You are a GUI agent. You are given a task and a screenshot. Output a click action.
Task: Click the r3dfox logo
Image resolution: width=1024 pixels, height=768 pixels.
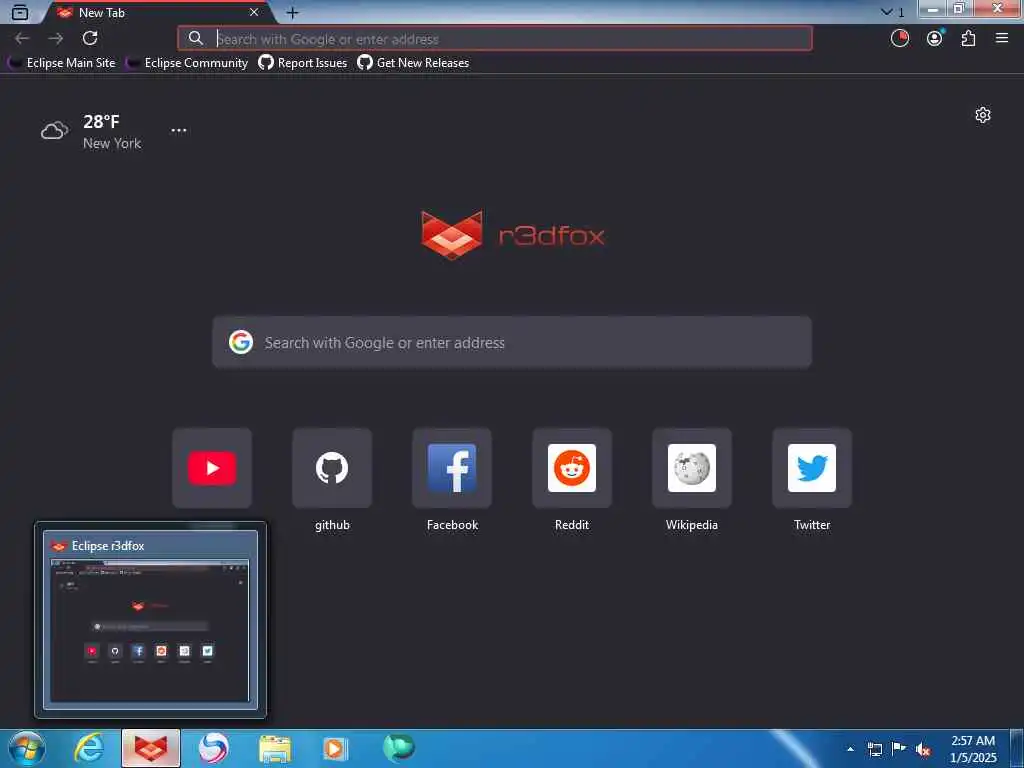[513, 235]
